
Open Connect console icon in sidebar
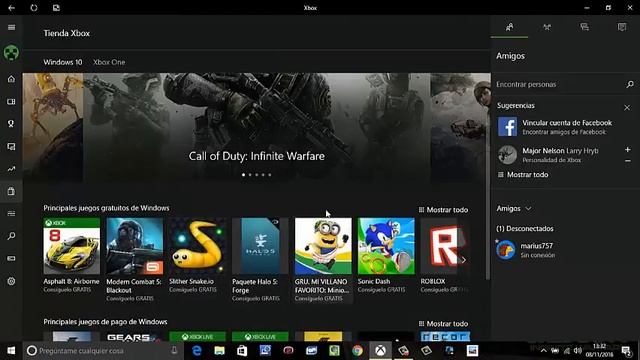pos(11,258)
